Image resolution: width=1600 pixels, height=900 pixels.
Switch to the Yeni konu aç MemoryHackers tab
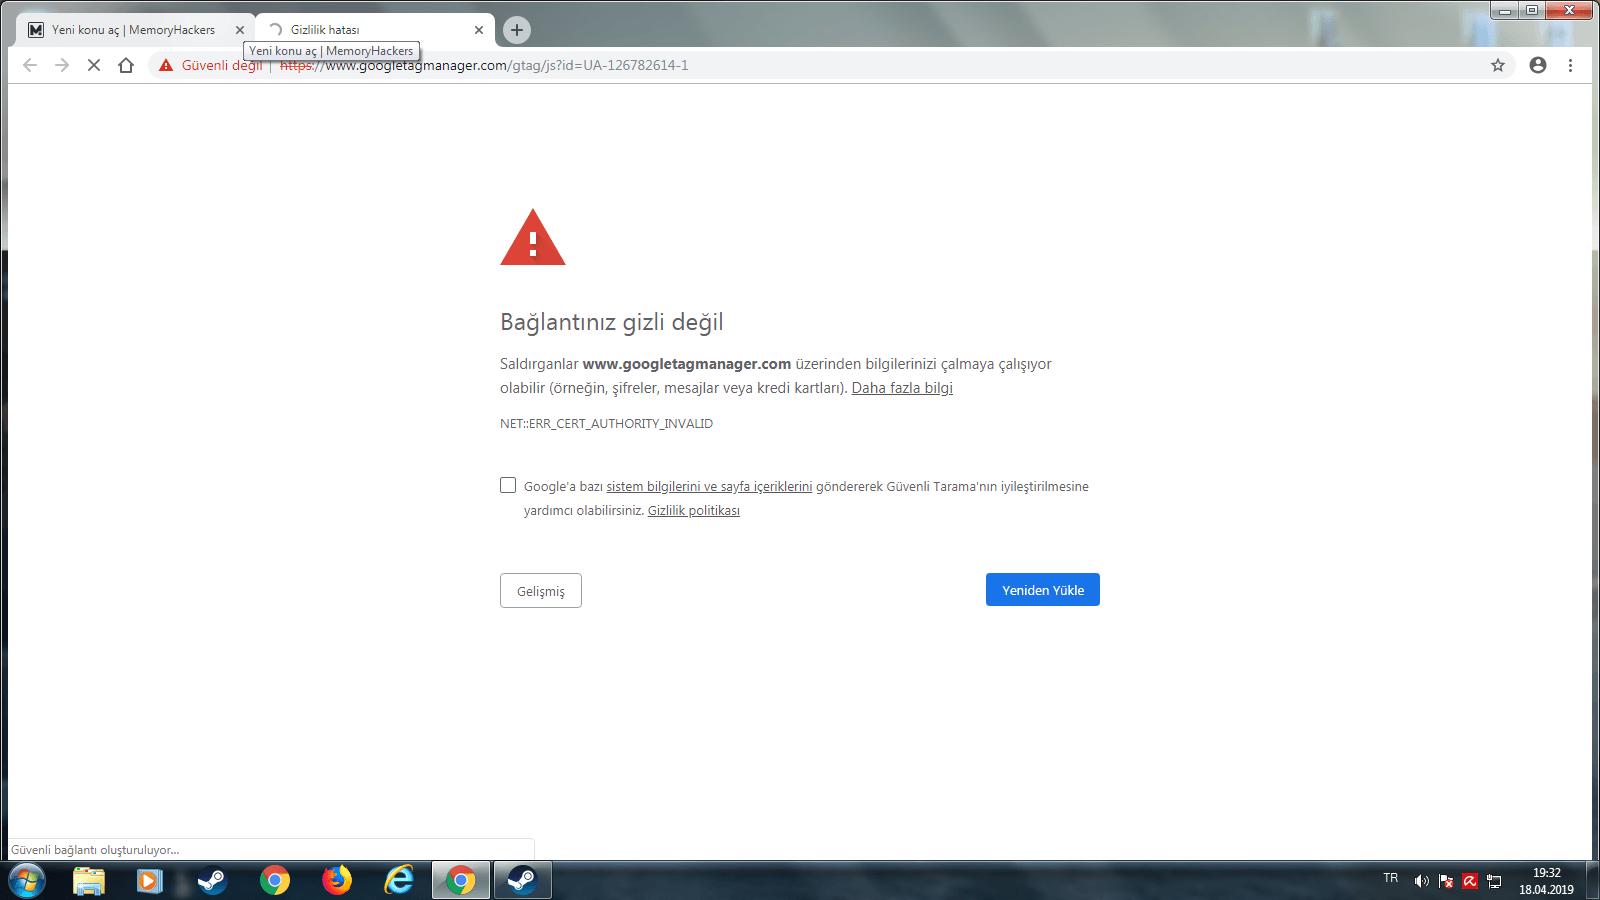pos(135,30)
